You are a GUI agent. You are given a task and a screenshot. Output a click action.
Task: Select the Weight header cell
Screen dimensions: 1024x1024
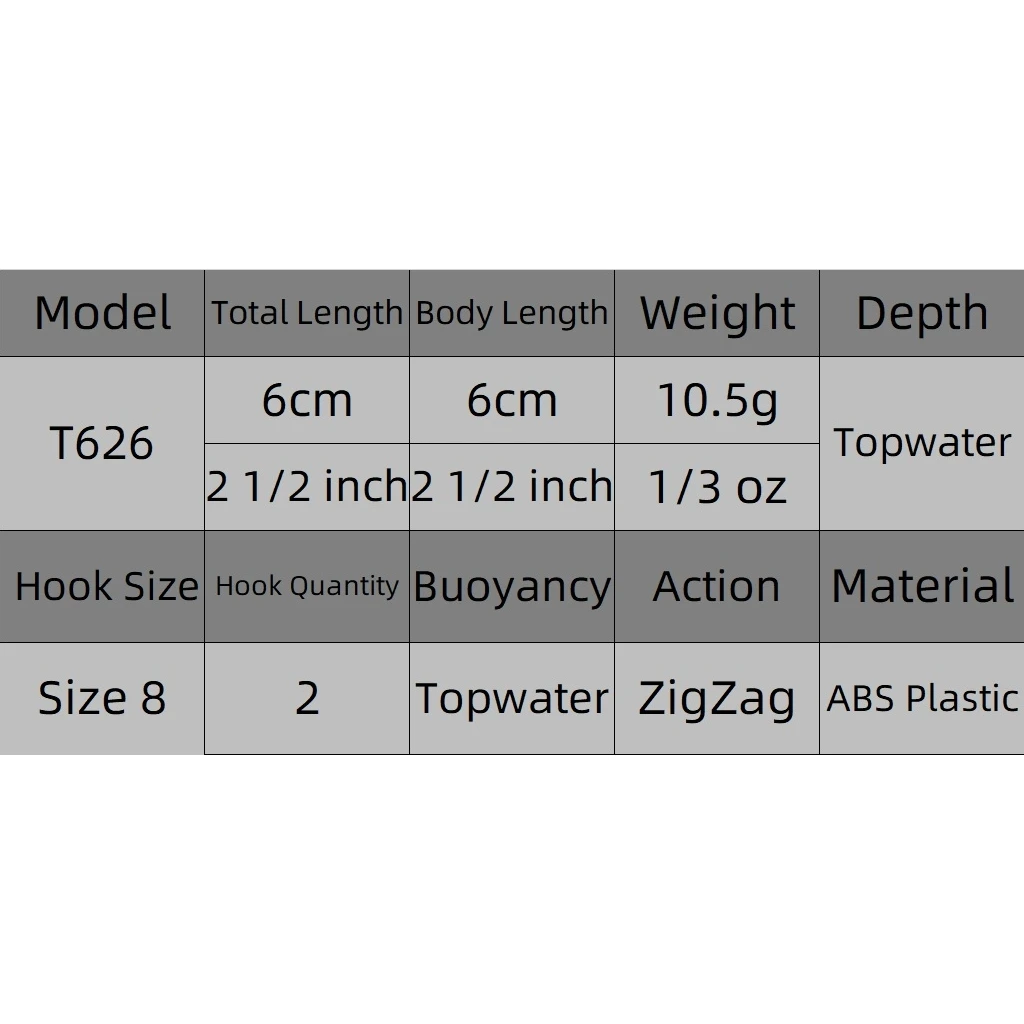click(717, 314)
